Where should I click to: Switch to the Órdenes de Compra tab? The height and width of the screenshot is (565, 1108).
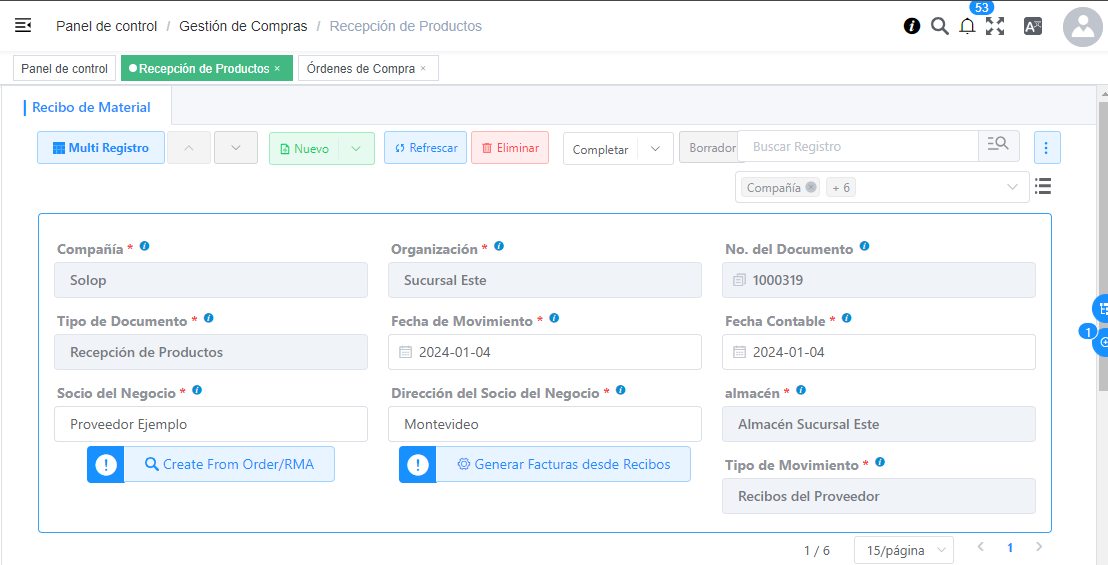(367, 68)
